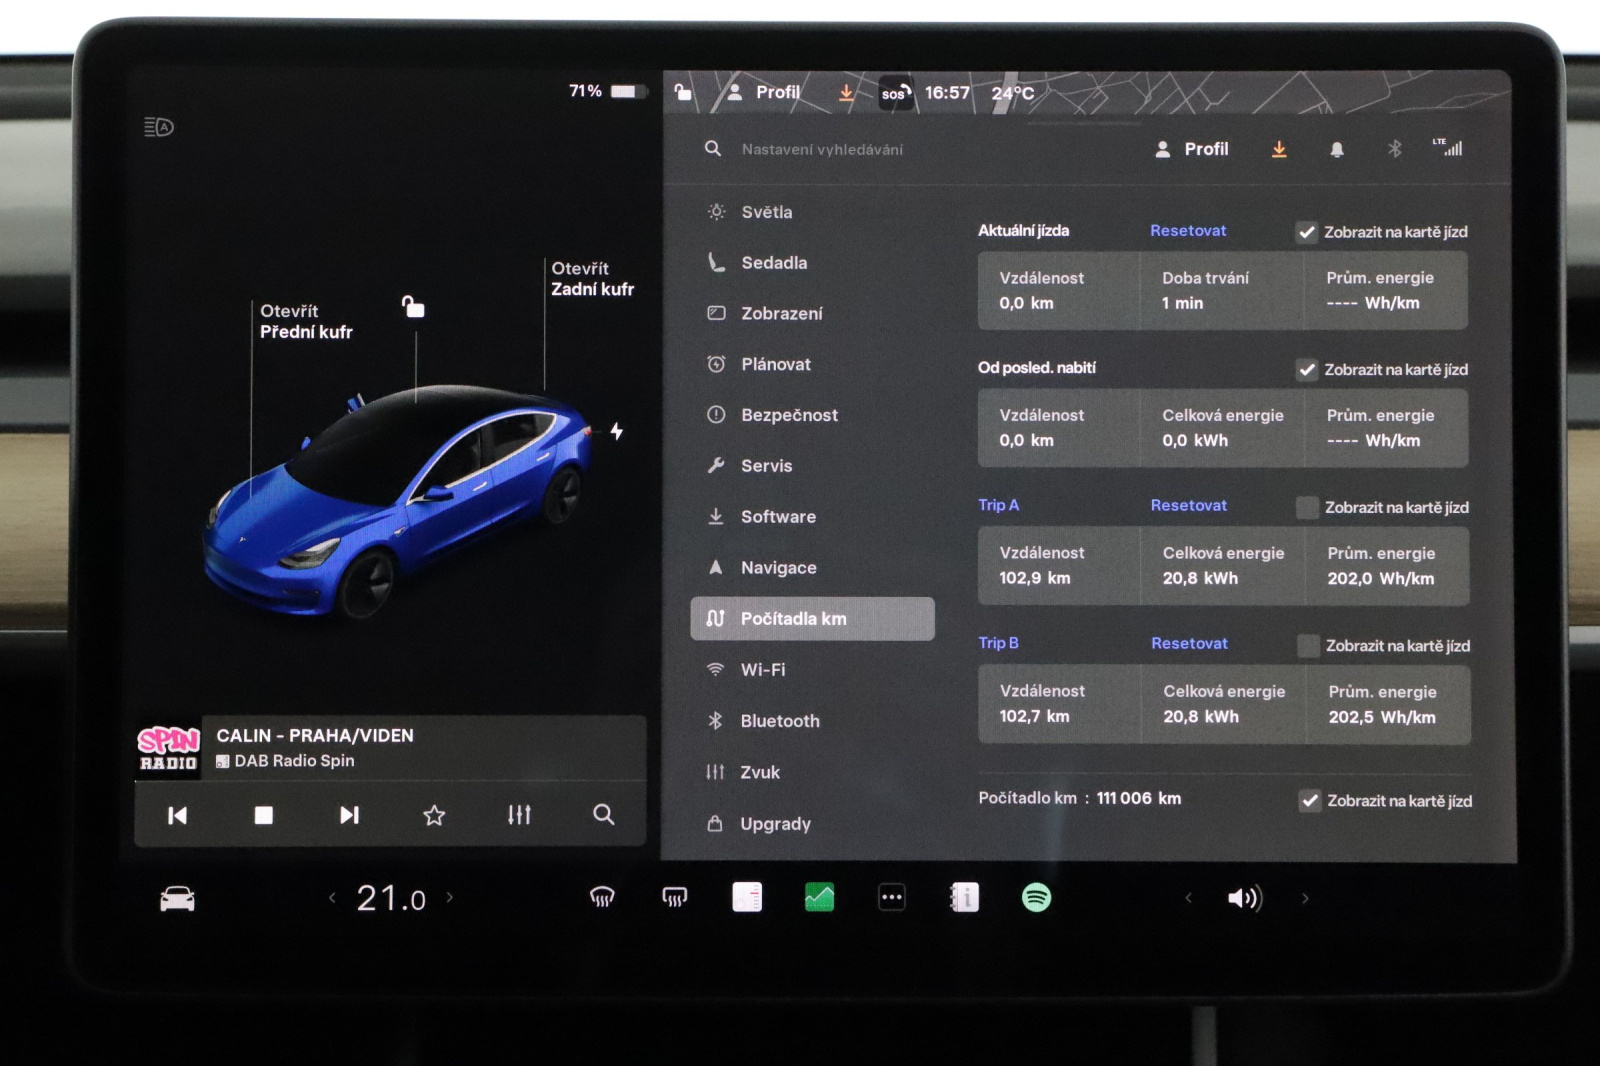
Task: Stop radio playback
Action: point(263,815)
